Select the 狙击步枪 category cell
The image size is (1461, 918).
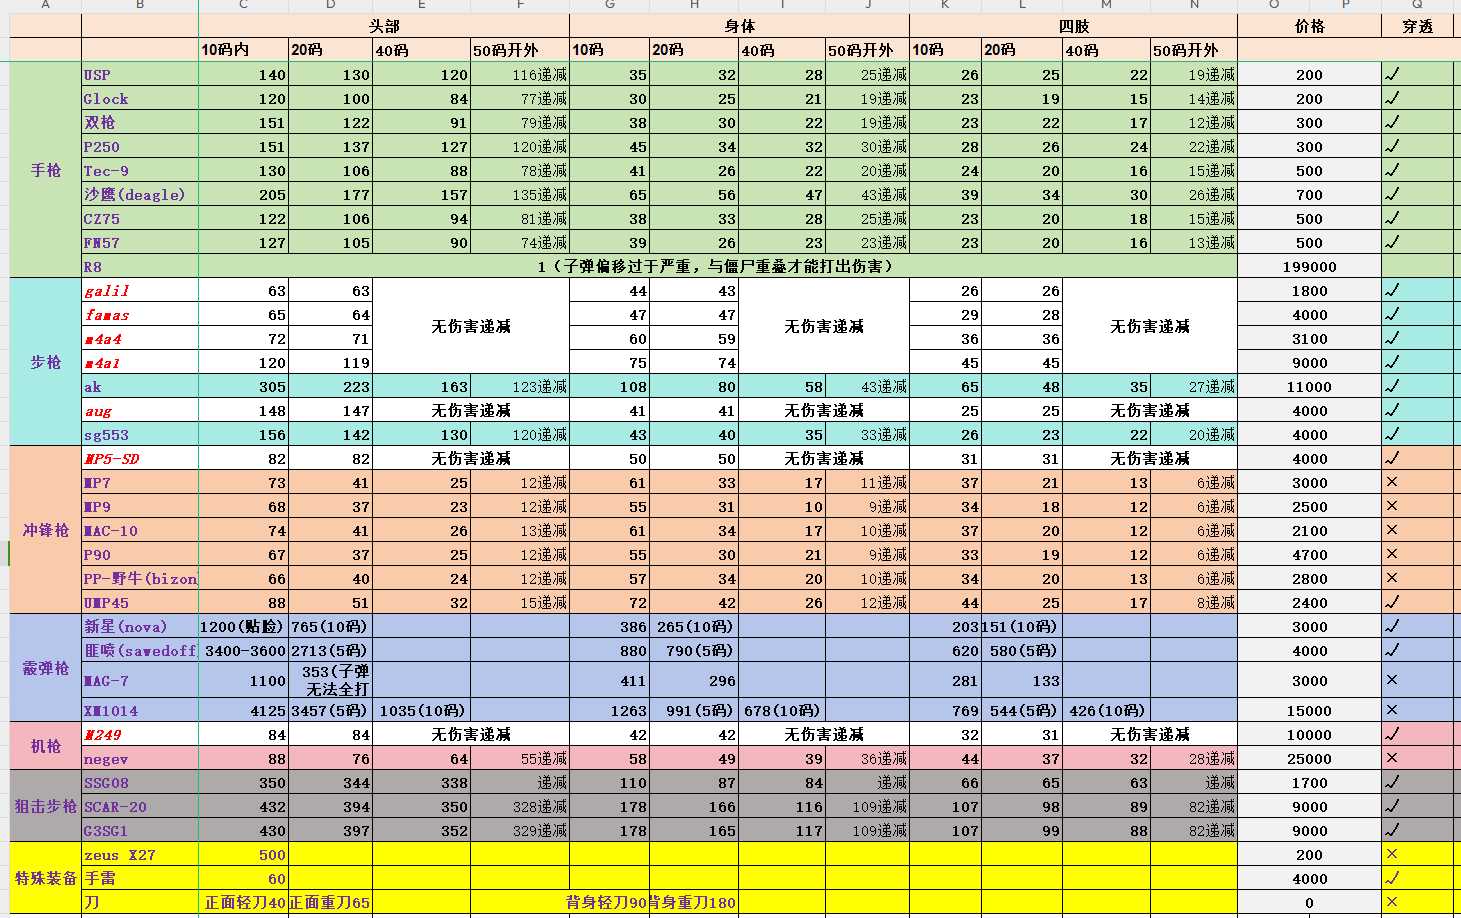(46, 806)
